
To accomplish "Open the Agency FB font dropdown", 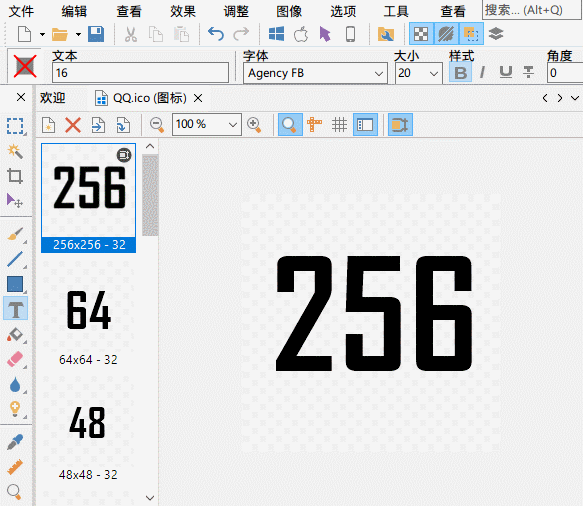I will (x=315, y=73).
